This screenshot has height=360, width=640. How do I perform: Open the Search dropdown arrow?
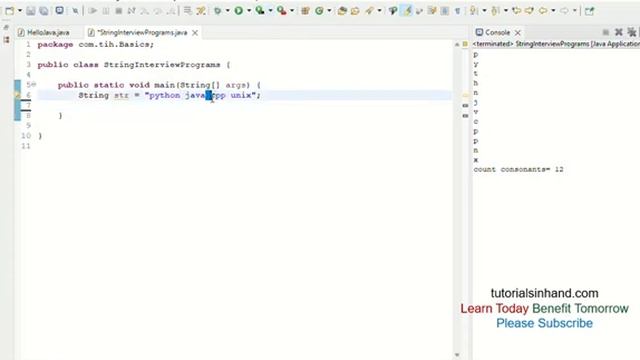click(379, 11)
